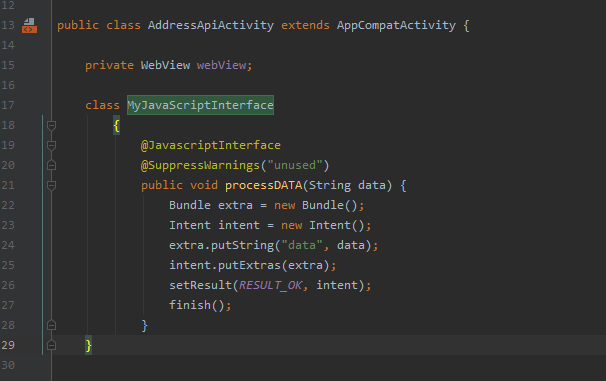
Task: Click AppCompatActivity in the class declaration
Action: coord(396,26)
